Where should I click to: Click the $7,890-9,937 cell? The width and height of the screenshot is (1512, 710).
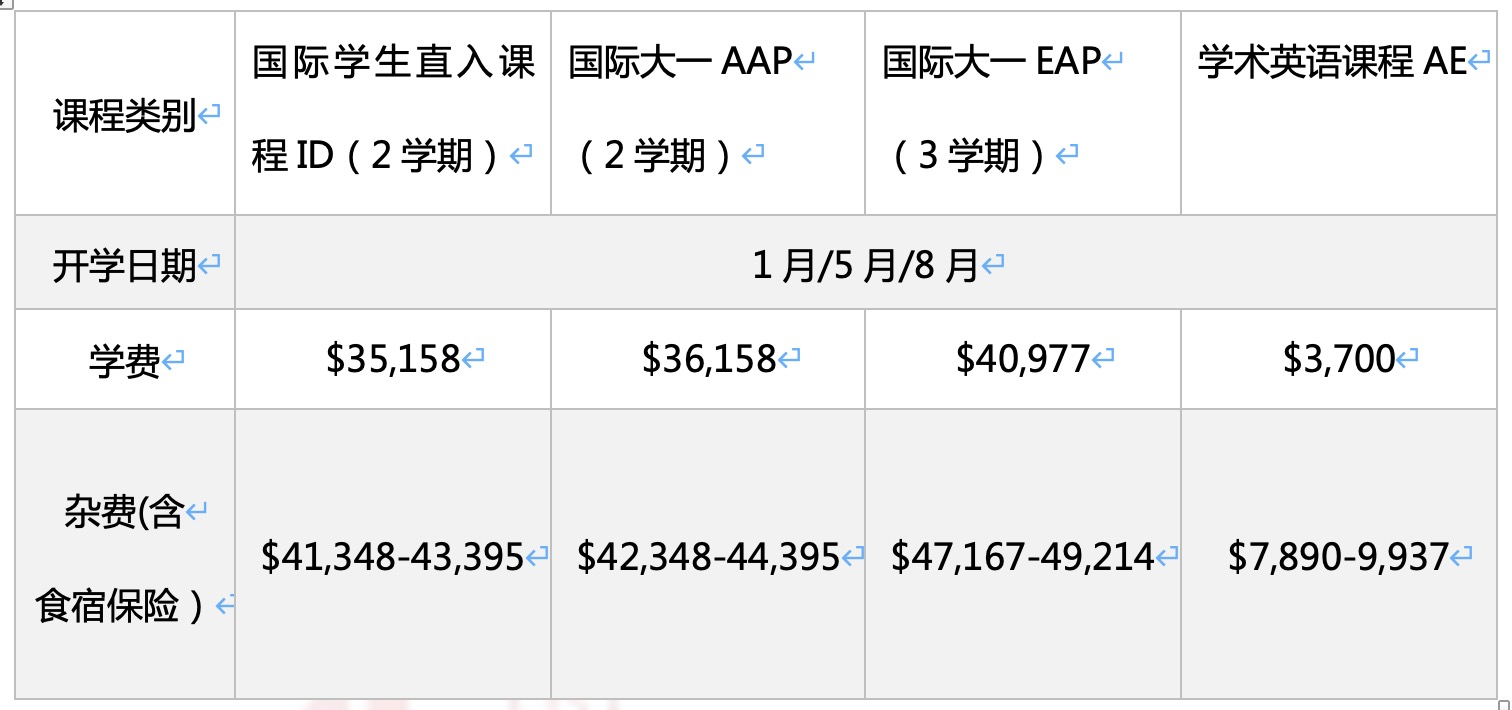coord(1338,557)
